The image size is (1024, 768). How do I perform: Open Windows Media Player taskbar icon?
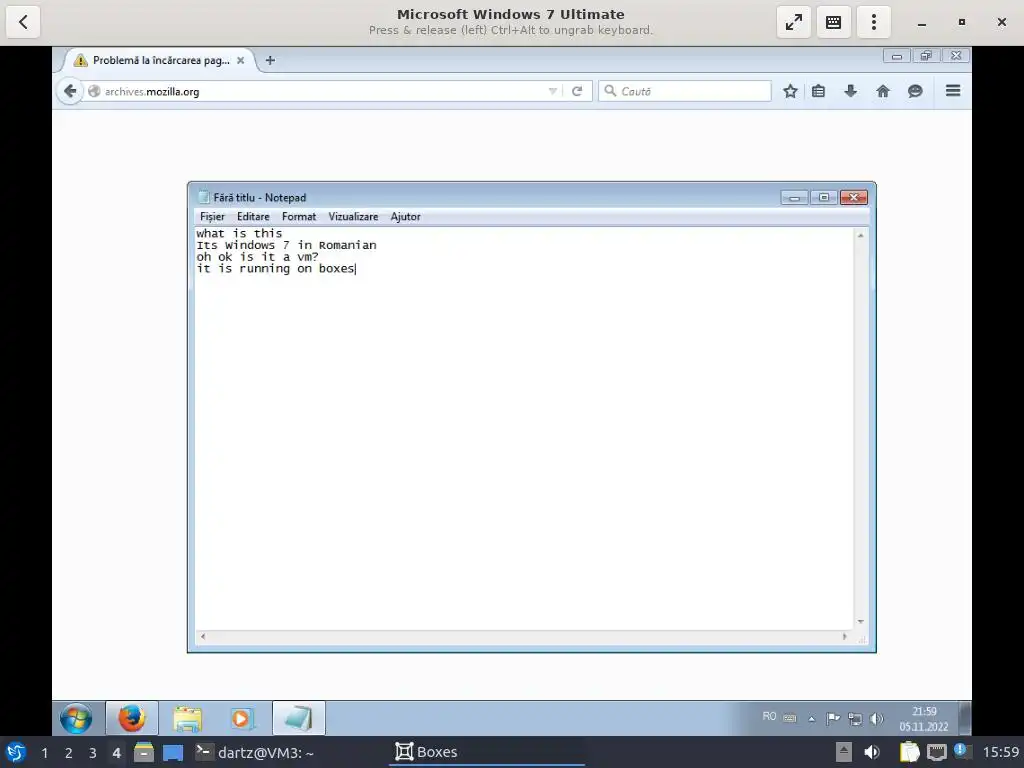click(x=242, y=718)
